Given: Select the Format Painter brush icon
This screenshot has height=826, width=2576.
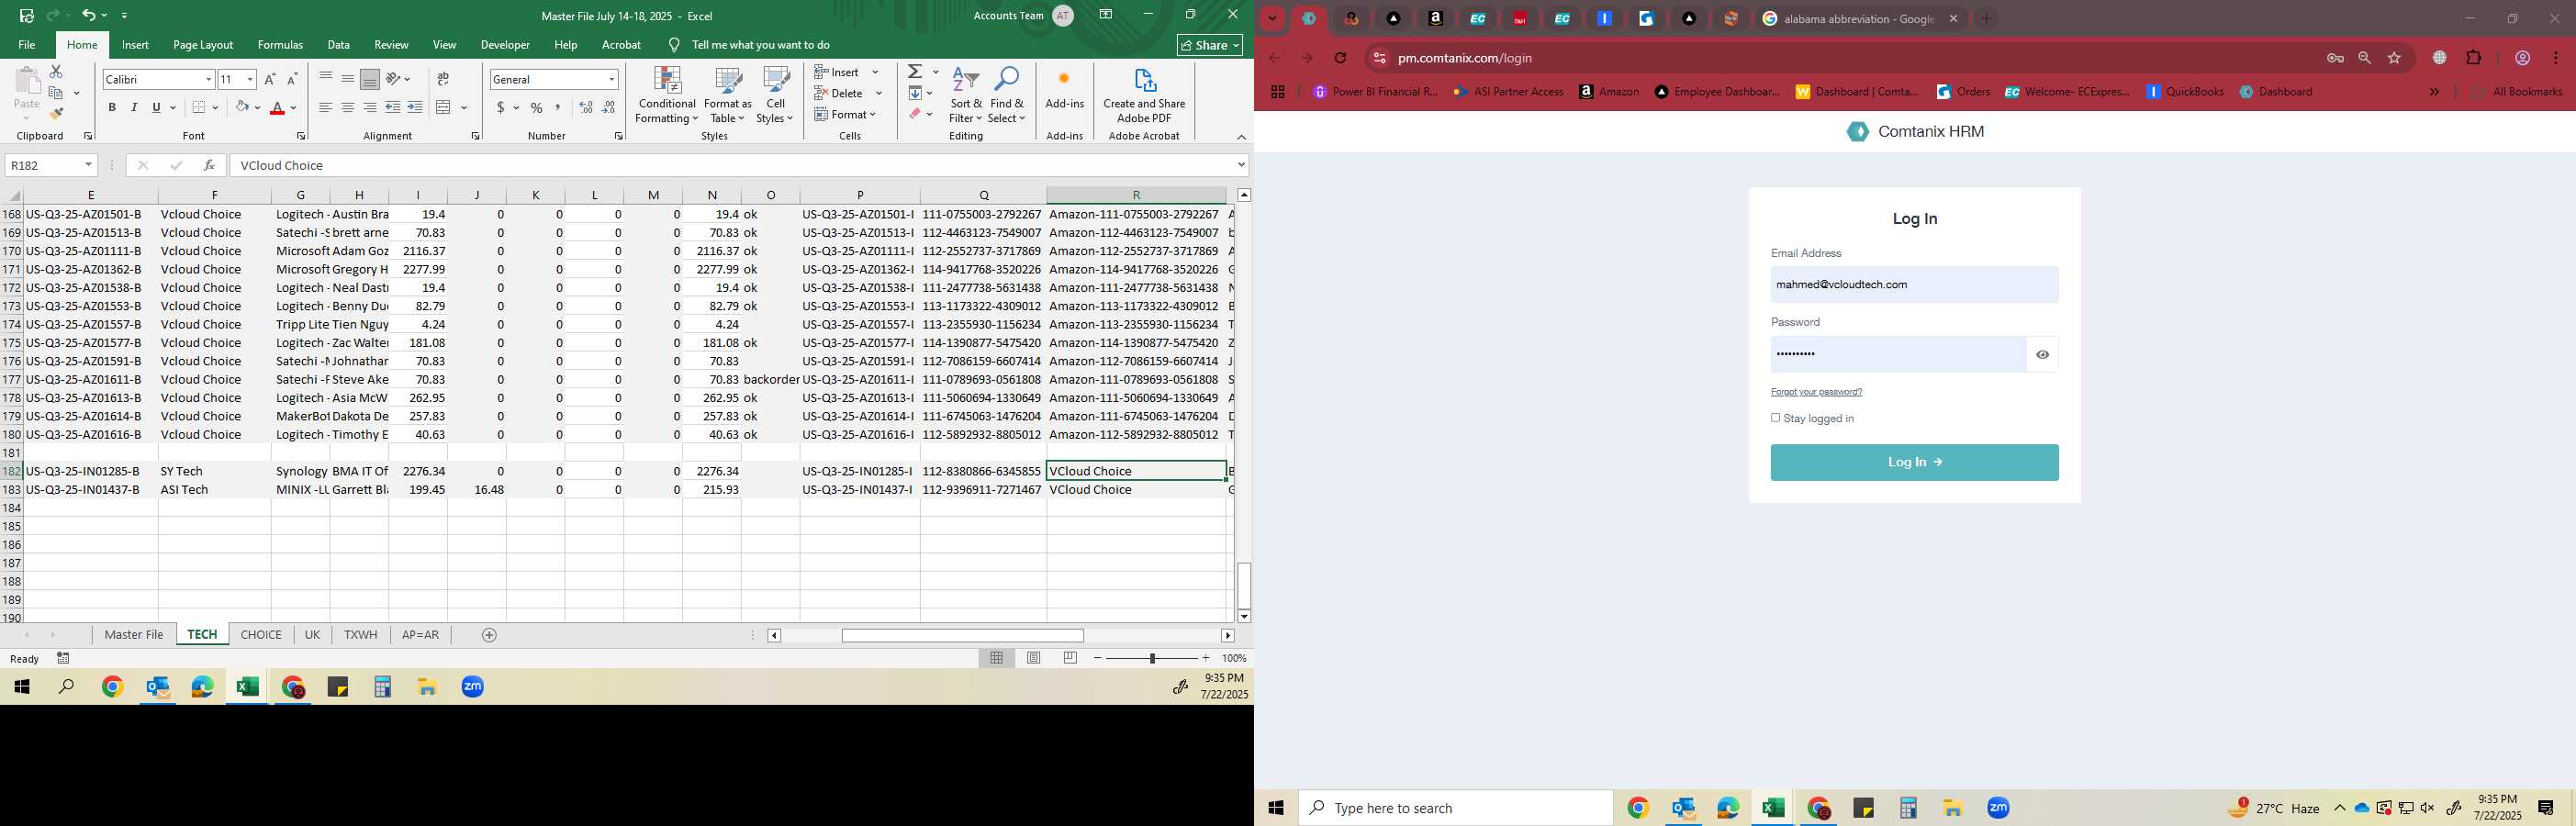Looking at the screenshot, I should (56, 113).
